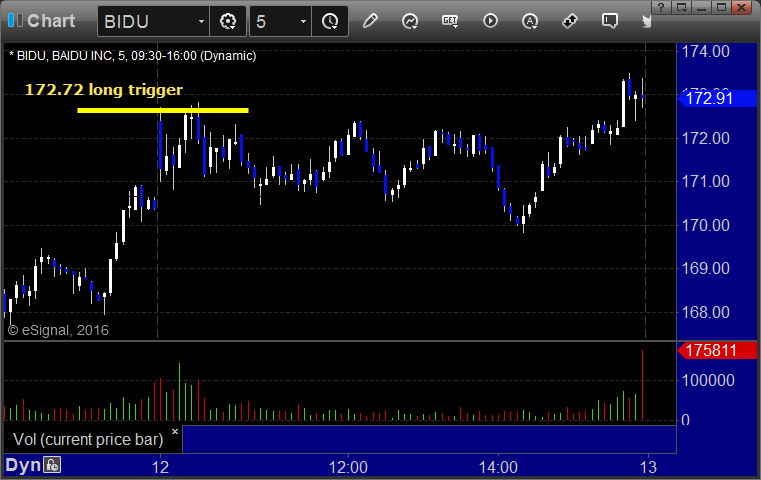Screen dimensions: 761x480
Task: Click the 175811 volume value label
Action: tap(717, 350)
